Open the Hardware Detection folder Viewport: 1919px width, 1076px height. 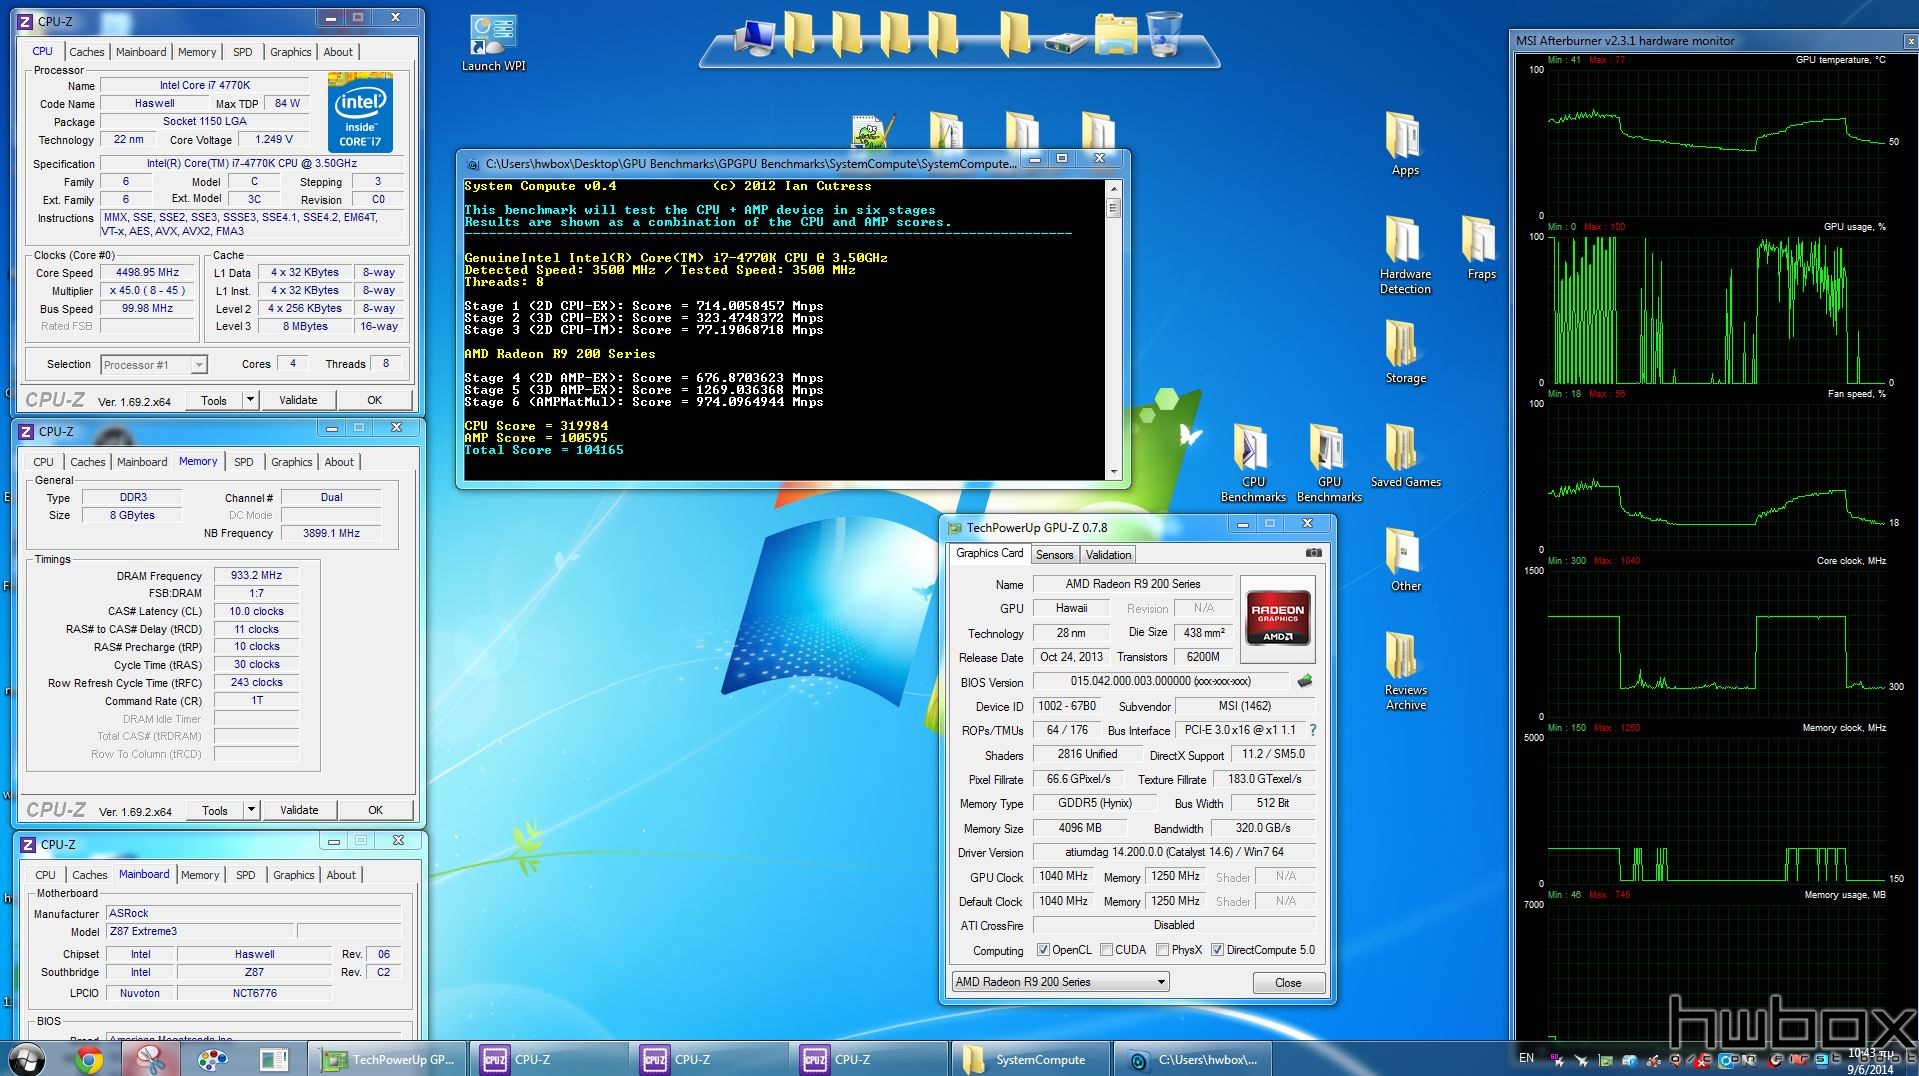[x=1405, y=255]
